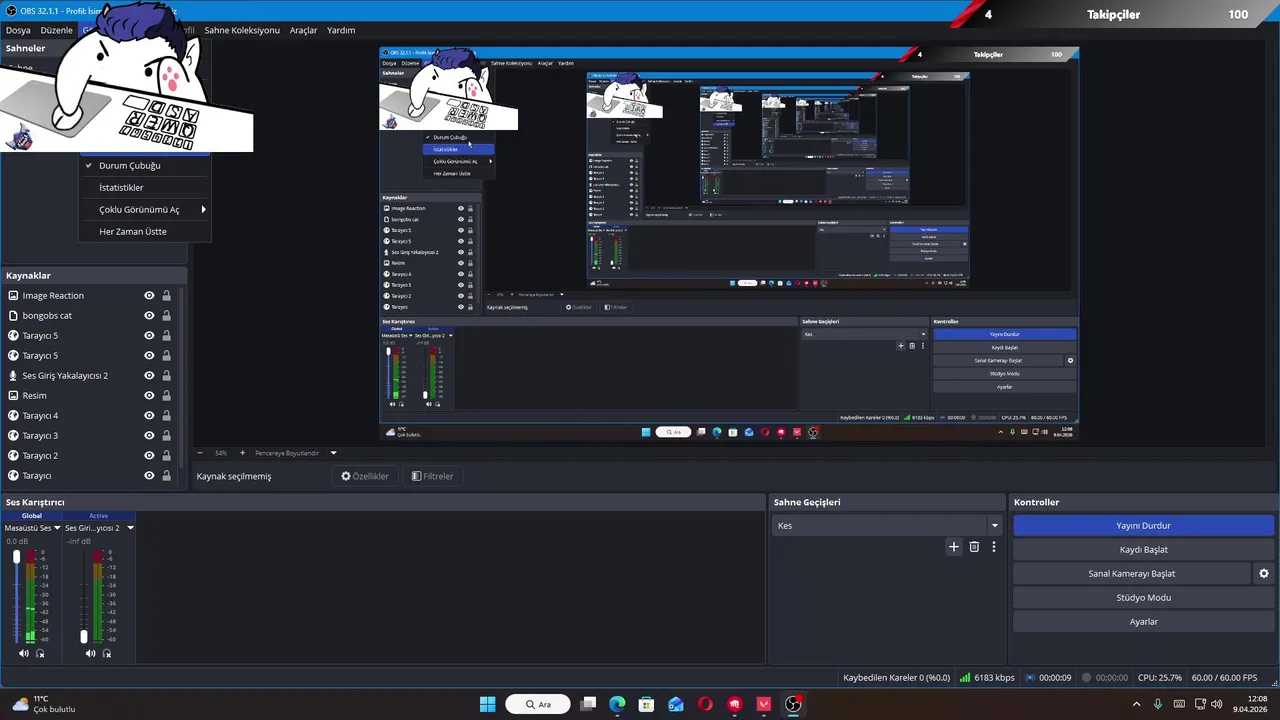Hide the Image Reaction source

pyautogui.click(x=149, y=296)
